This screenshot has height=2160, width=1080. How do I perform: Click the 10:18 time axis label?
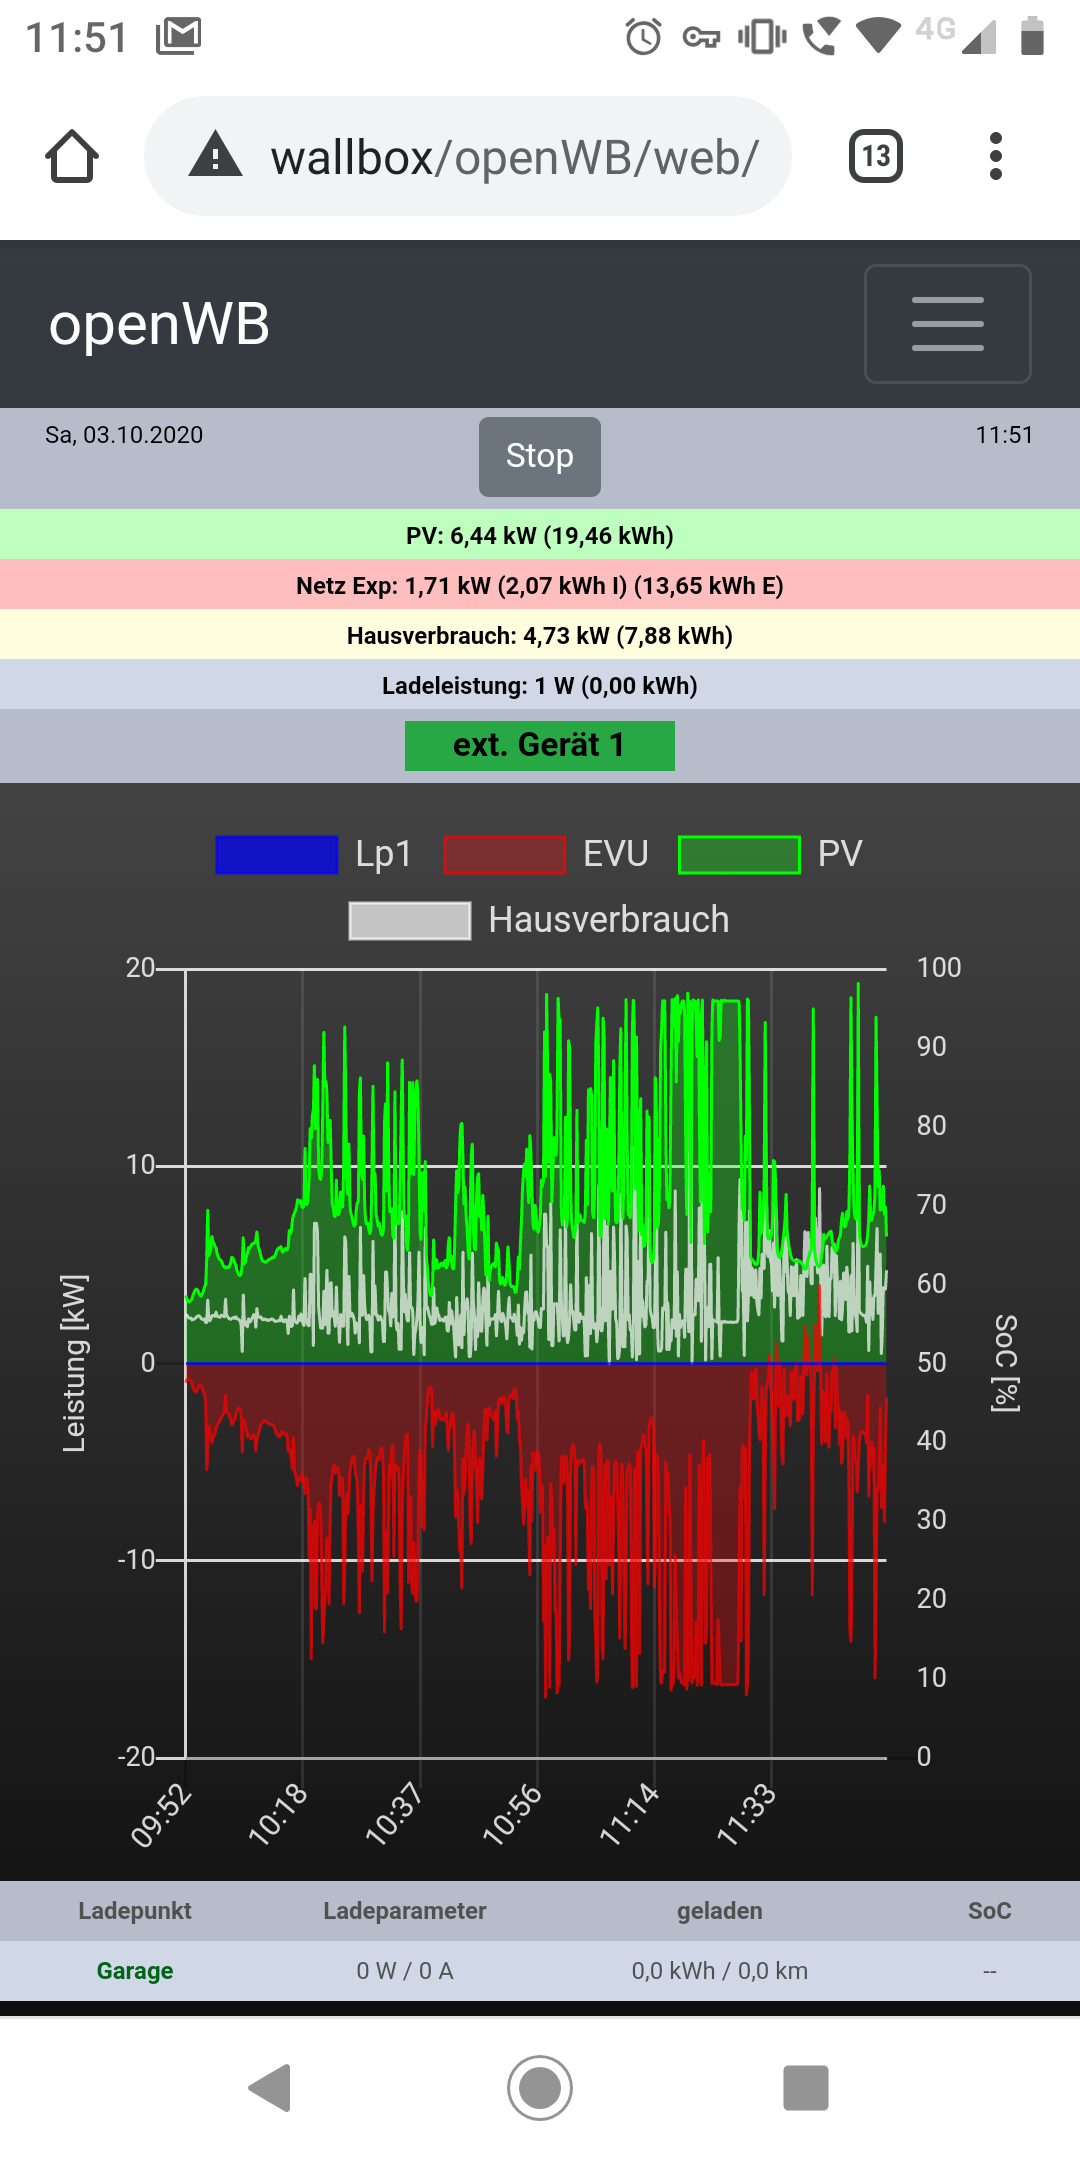[278, 1815]
